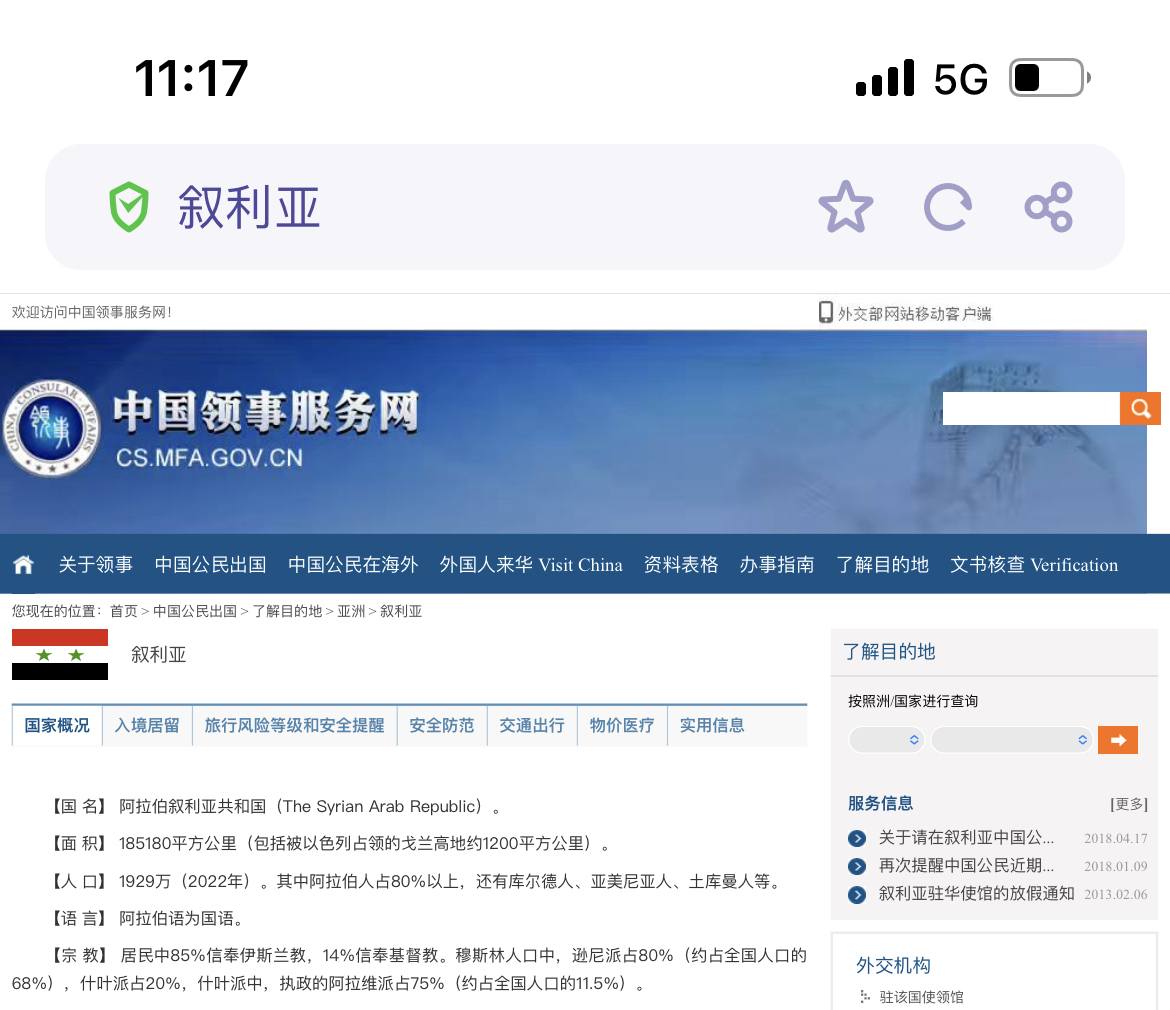Tap the mobile phone client icon

point(825,312)
